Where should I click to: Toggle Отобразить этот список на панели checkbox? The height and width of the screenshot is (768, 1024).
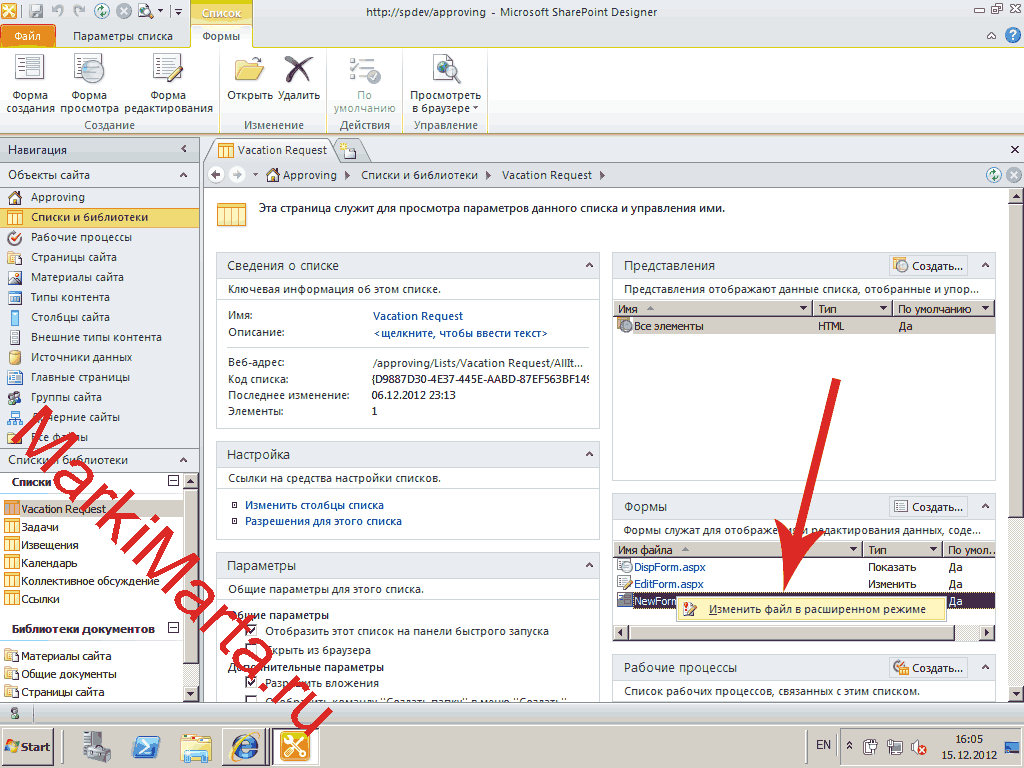[251, 631]
